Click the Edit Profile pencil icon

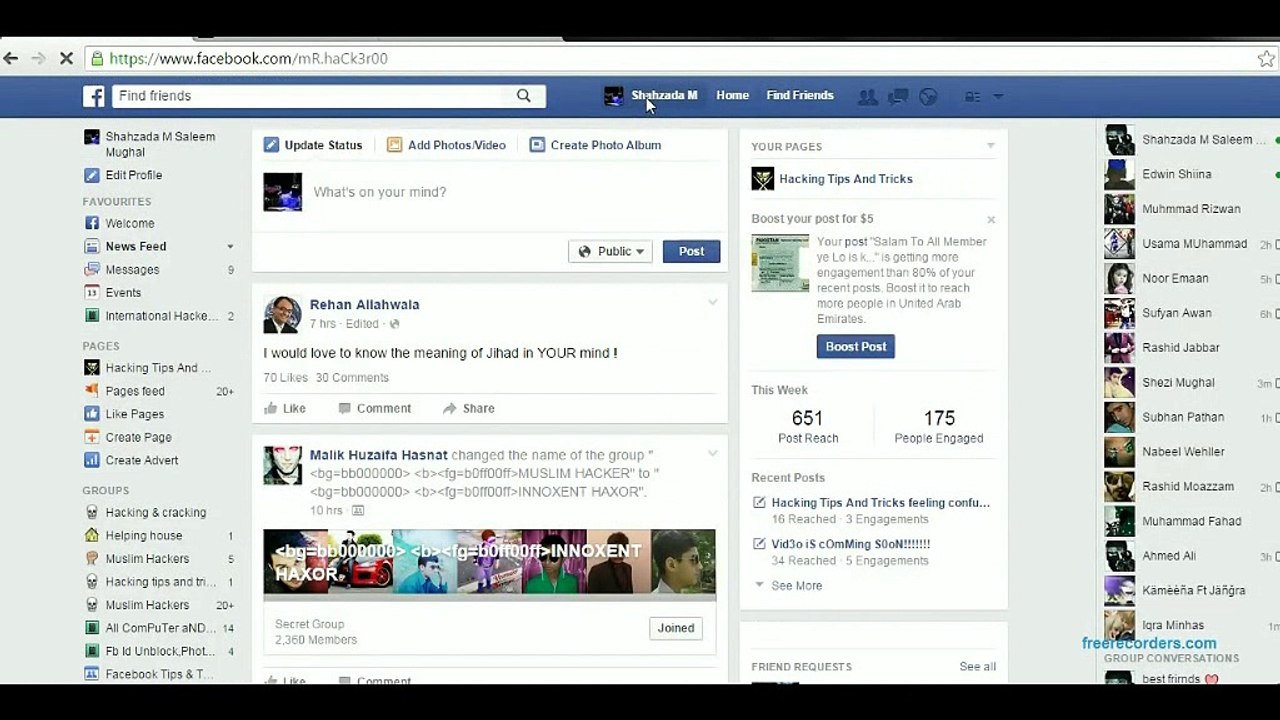tap(92, 175)
